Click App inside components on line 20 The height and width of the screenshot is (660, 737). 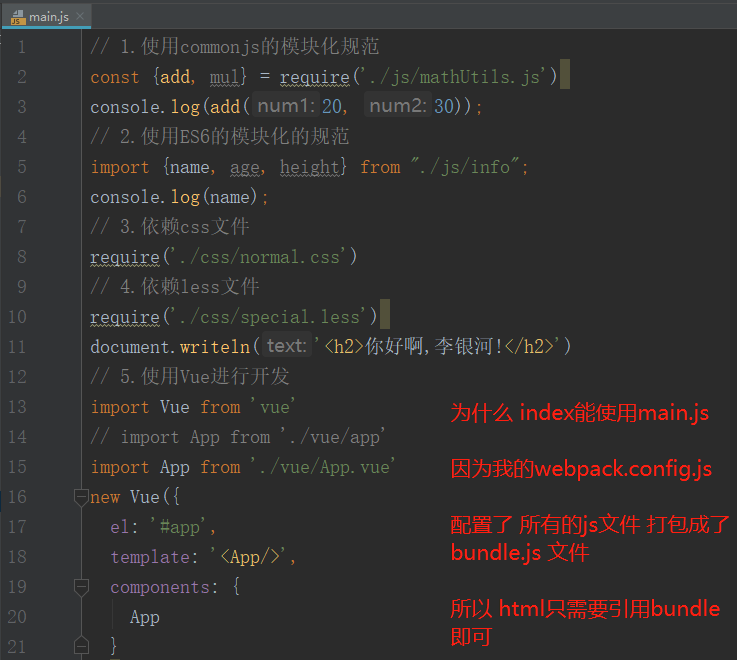pyautogui.click(x=145, y=617)
